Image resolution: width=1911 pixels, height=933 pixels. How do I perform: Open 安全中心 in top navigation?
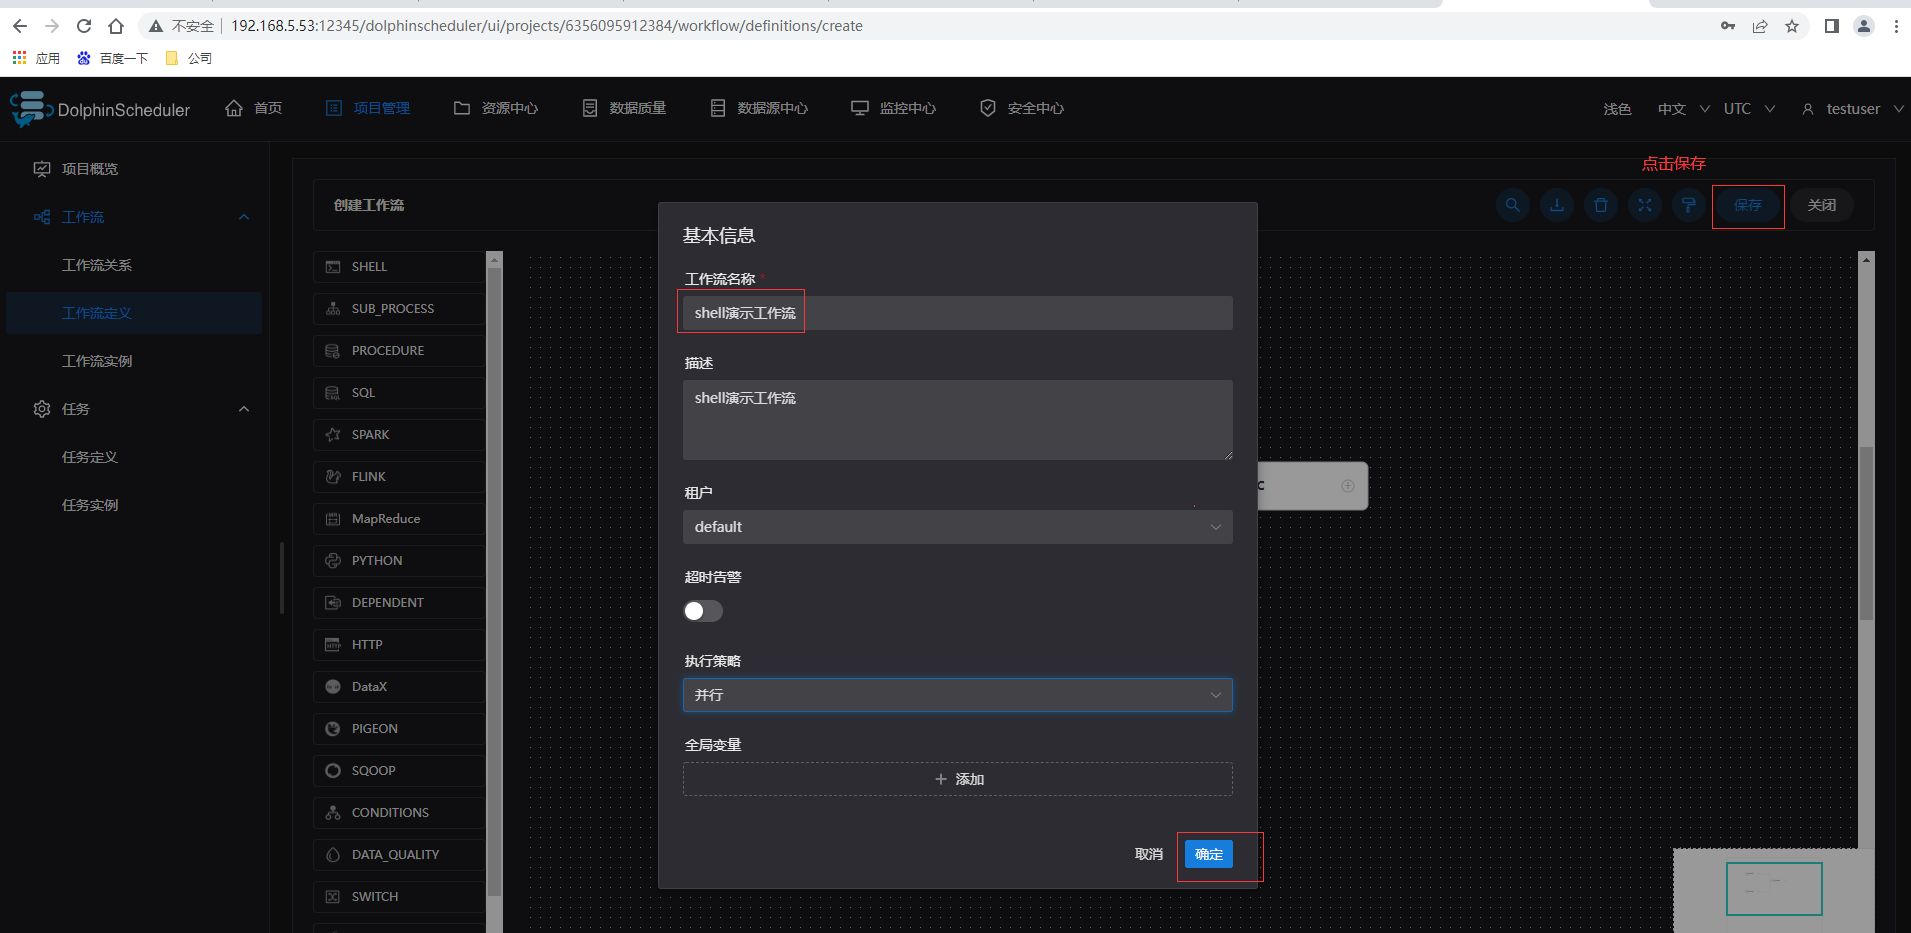[x=1022, y=108]
